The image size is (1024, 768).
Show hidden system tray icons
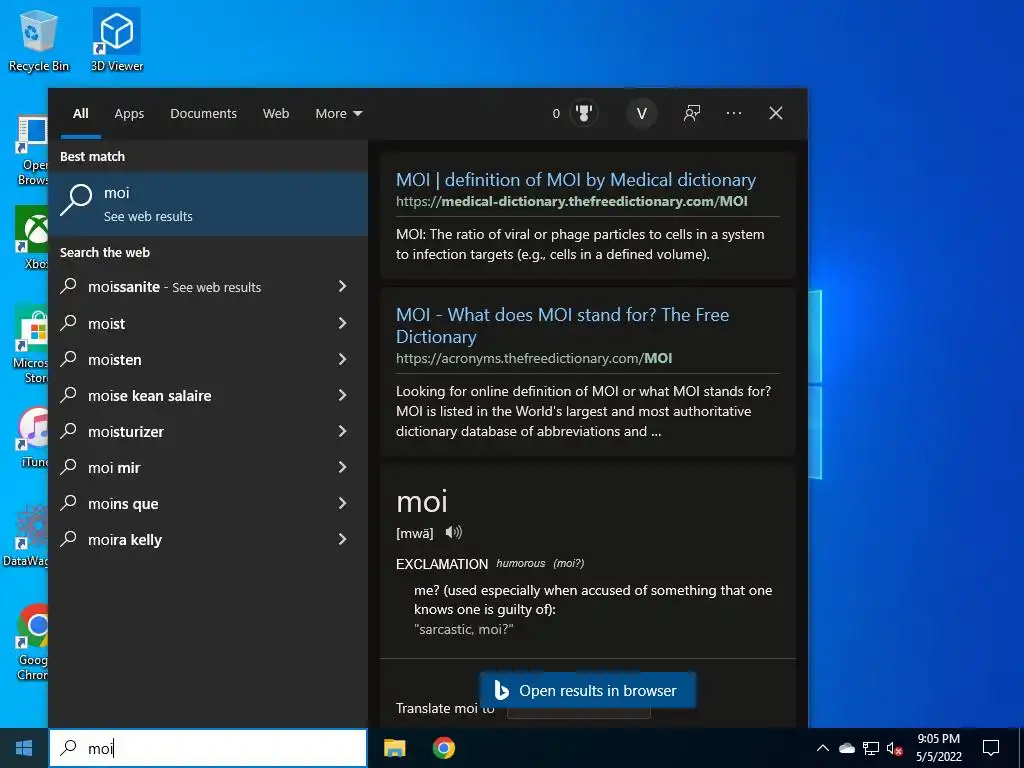point(823,748)
